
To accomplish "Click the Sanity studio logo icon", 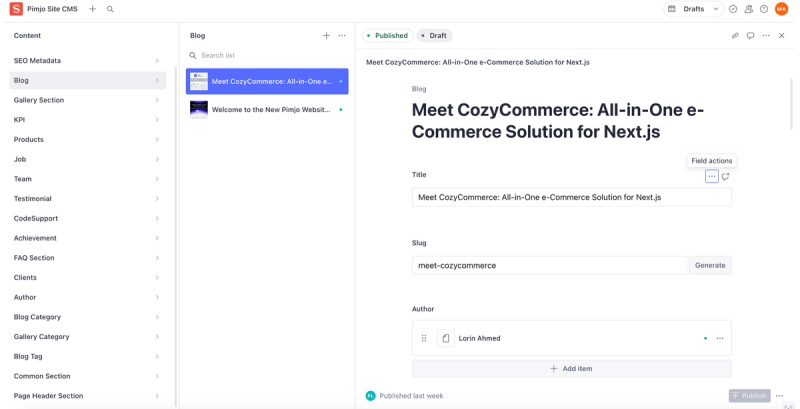I will tap(16, 9).
